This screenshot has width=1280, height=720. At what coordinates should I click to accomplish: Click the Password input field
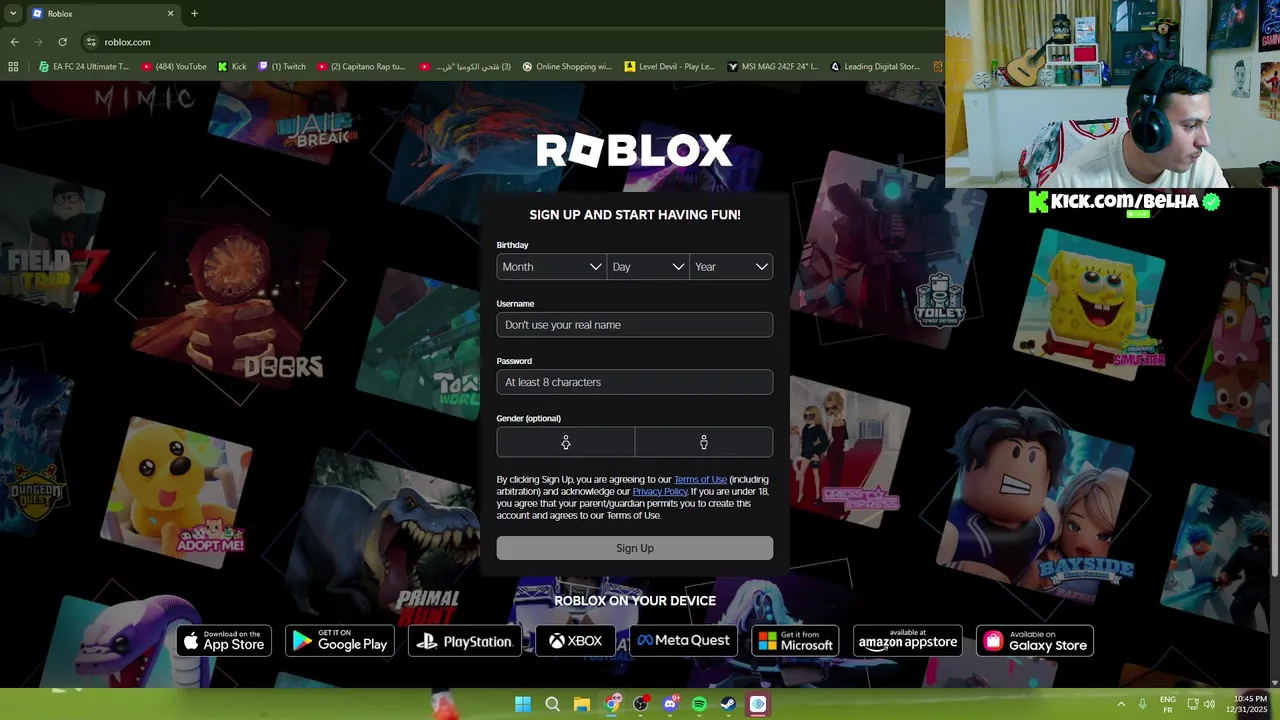click(635, 382)
